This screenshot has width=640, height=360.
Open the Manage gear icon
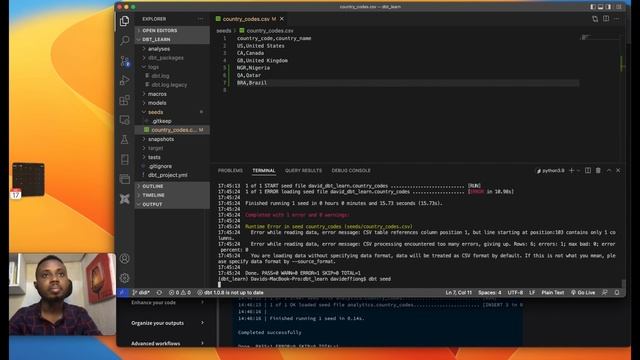124,278
